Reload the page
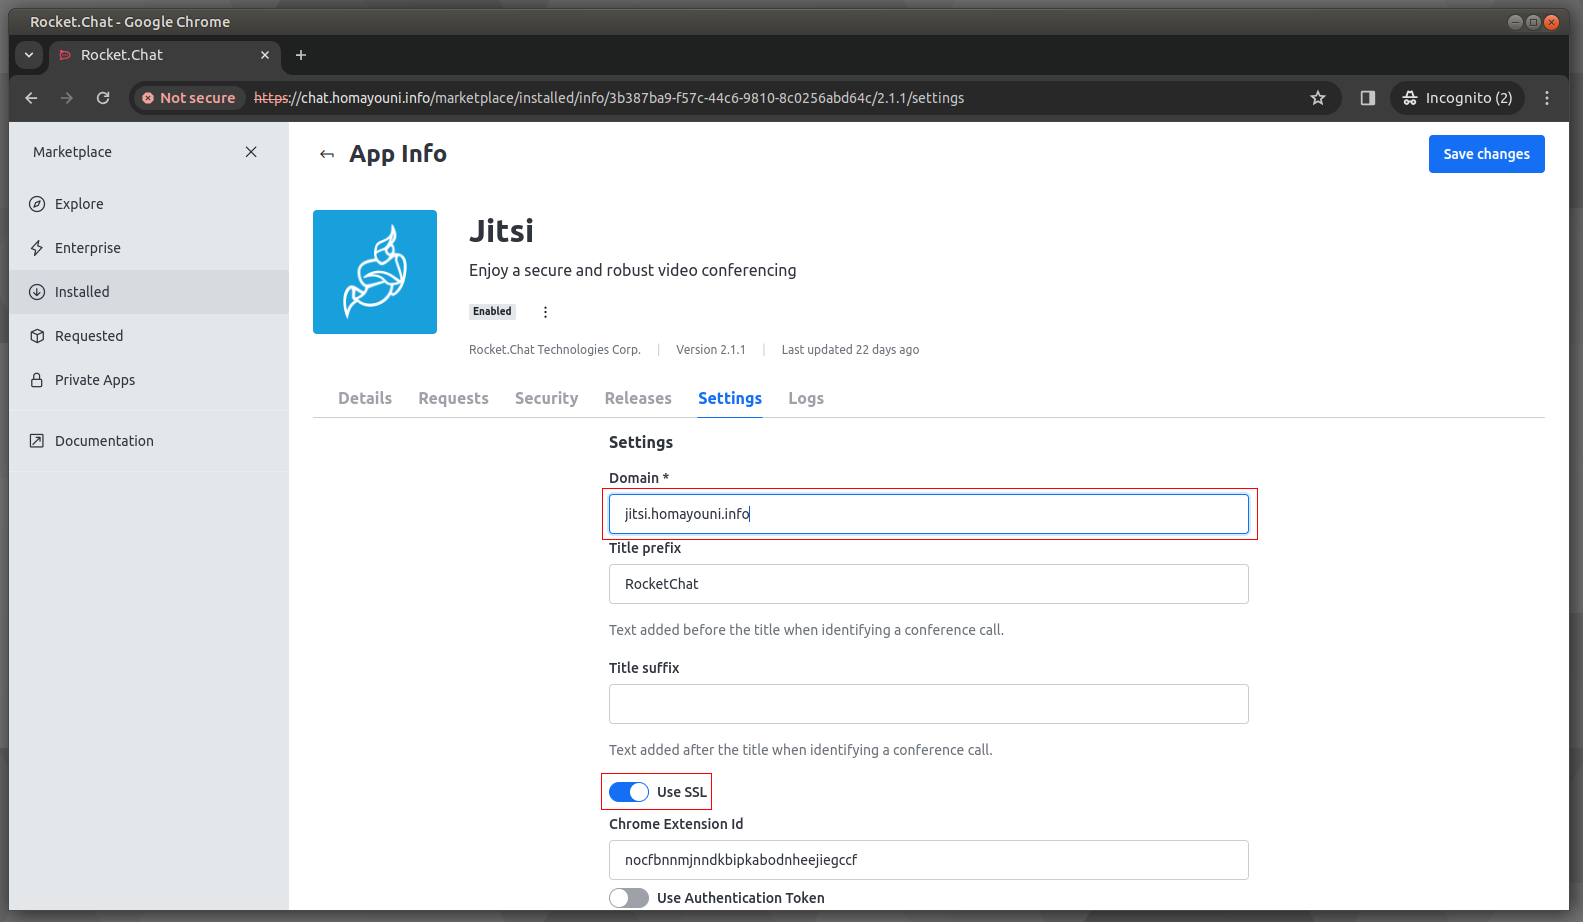This screenshot has height=922, width=1583. [103, 98]
